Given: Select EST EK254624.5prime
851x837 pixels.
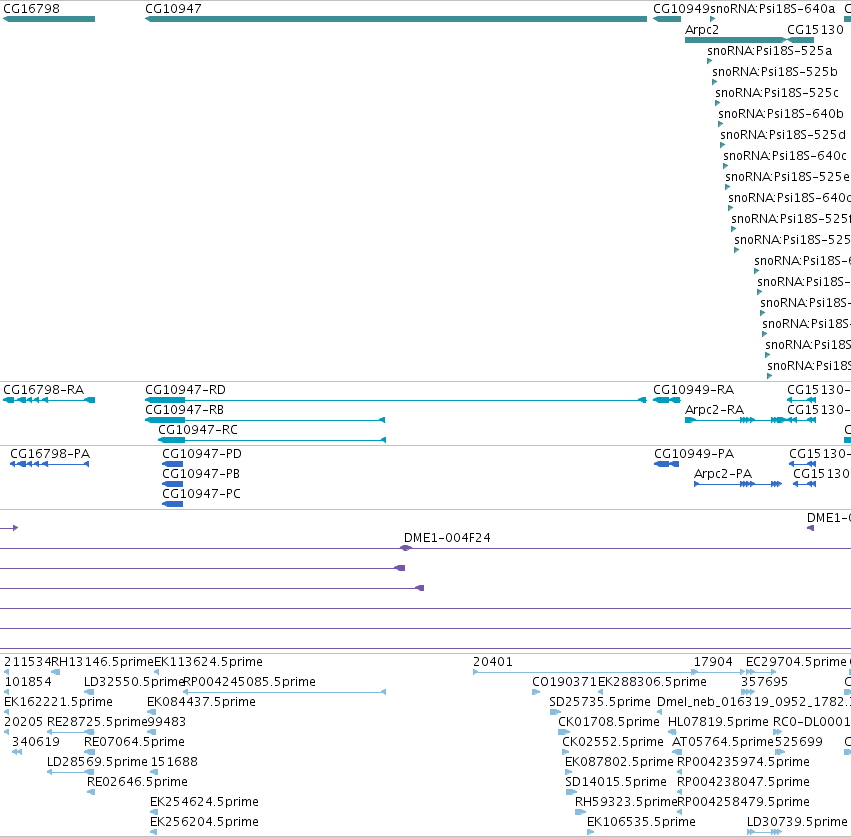Looking at the screenshot, I should coord(204,802).
